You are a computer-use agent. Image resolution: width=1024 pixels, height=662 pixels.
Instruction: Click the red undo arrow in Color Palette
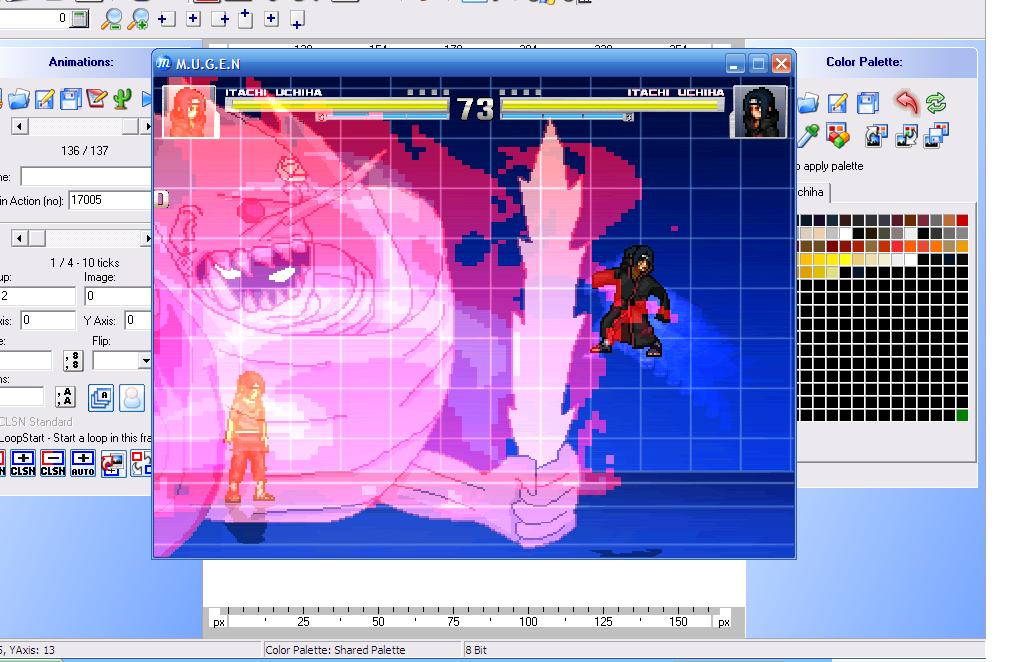click(x=906, y=102)
